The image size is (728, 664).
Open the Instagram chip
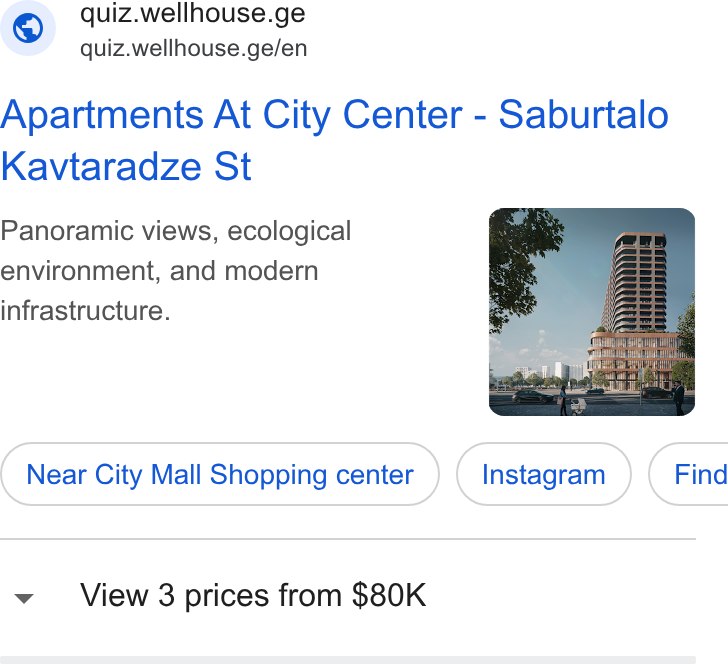544,474
